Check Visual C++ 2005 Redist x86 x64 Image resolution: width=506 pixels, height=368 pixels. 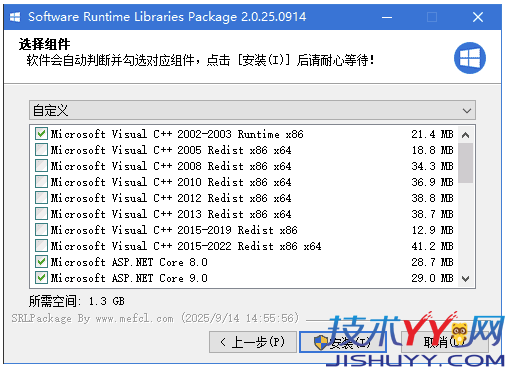tap(41, 150)
